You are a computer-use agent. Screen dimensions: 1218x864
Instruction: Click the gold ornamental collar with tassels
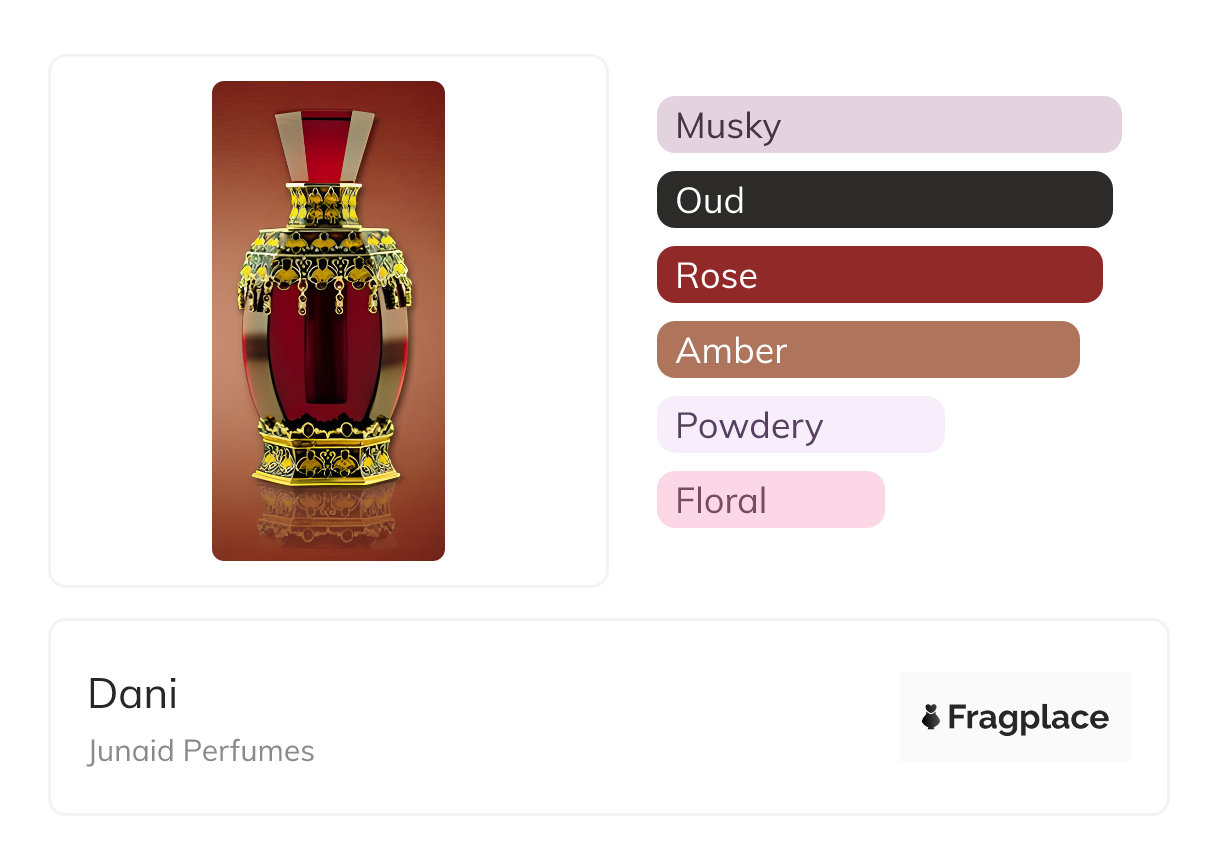coord(325,265)
